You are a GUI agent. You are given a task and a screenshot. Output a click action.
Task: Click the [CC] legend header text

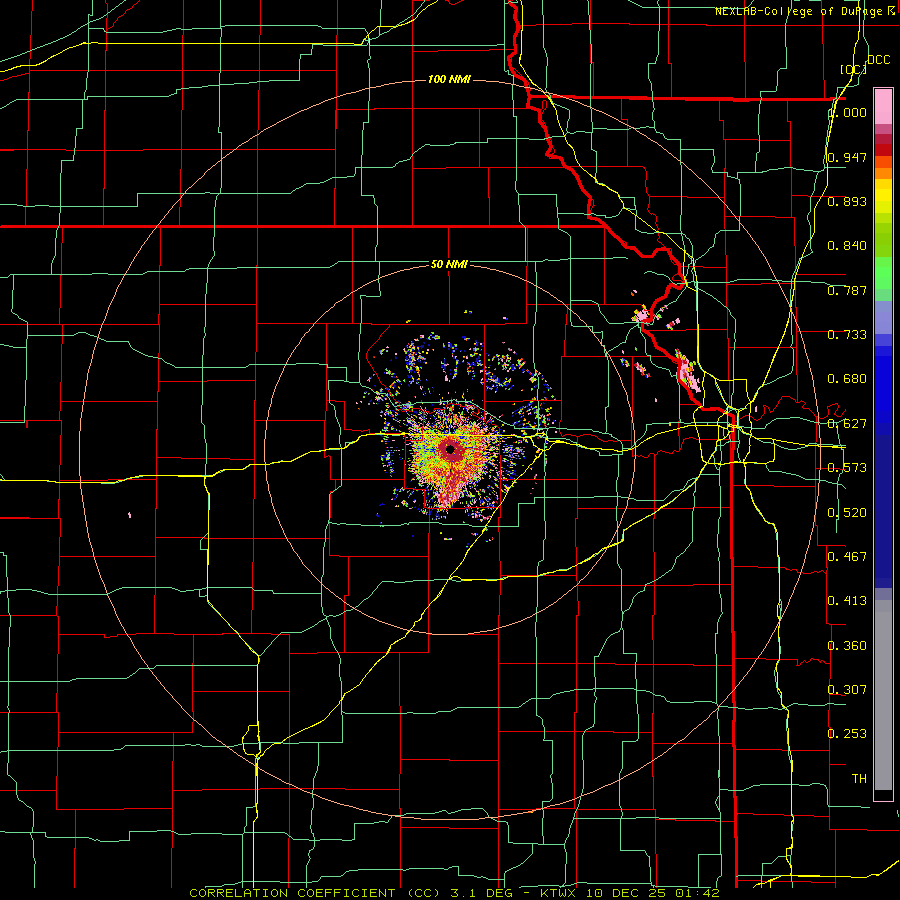click(x=853, y=69)
